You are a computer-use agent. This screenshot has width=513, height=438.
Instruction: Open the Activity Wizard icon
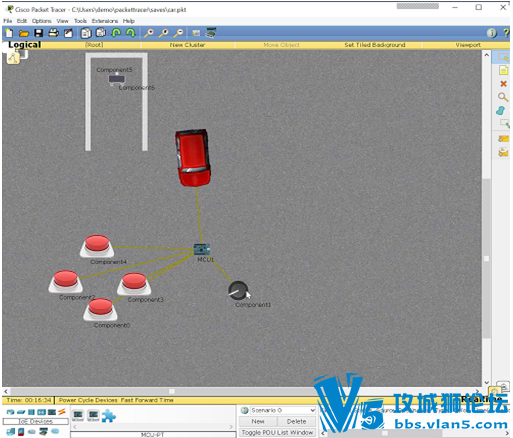pos(69,33)
